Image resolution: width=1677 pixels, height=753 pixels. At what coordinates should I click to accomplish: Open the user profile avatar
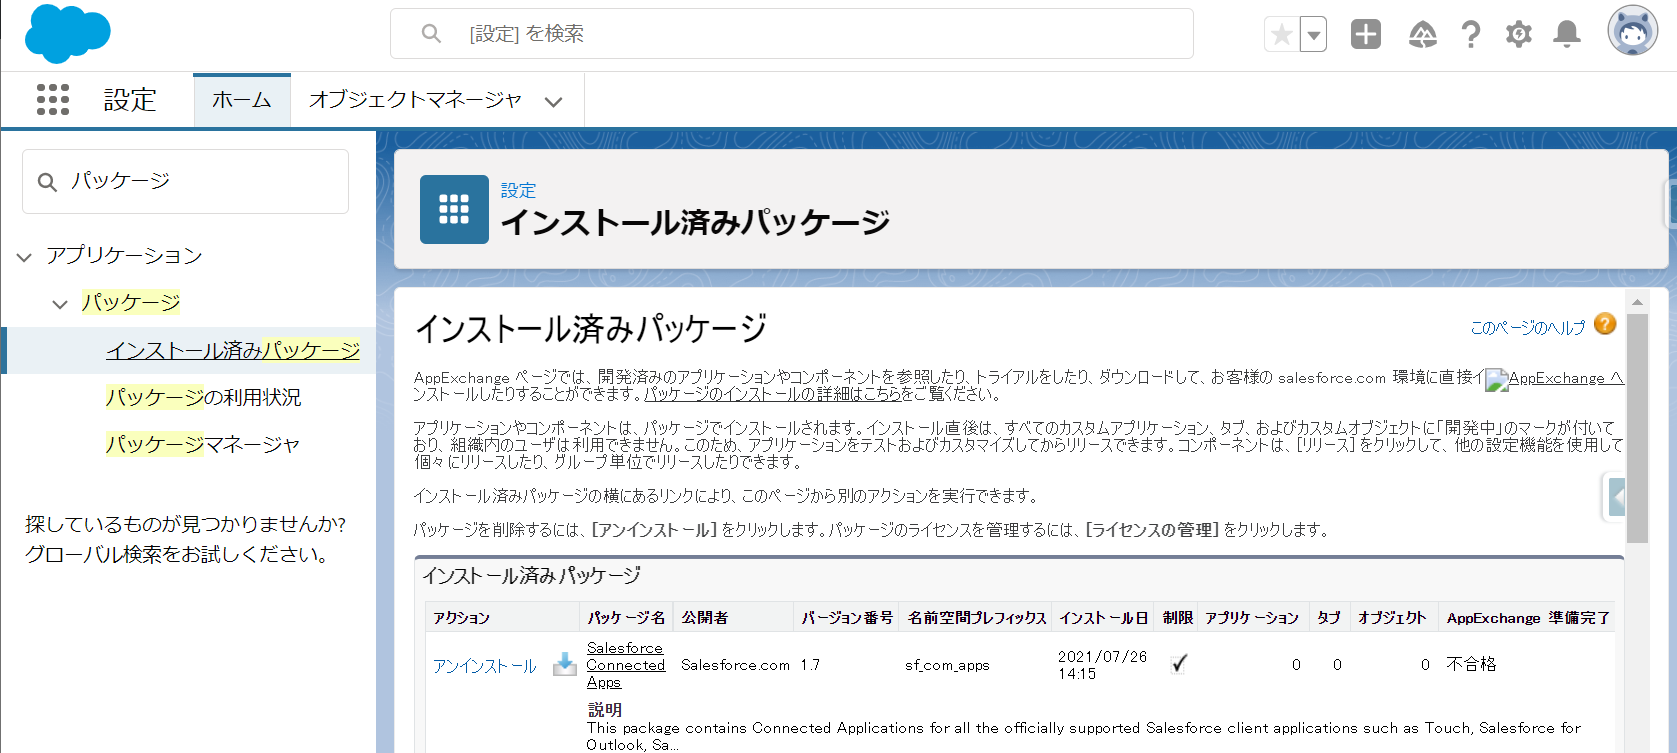[1632, 31]
